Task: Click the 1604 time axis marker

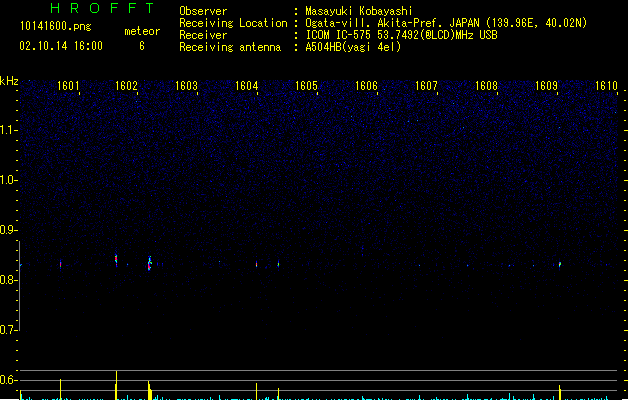Action: pyautogui.click(x=246, y=86)
